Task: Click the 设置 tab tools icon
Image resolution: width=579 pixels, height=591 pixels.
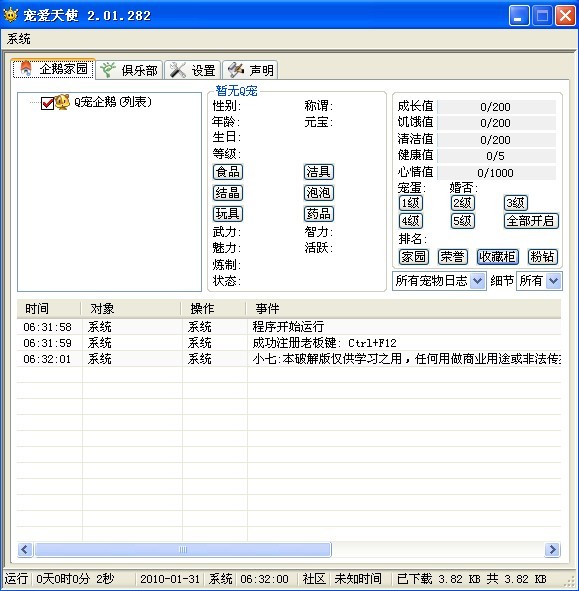Action: 178,70
